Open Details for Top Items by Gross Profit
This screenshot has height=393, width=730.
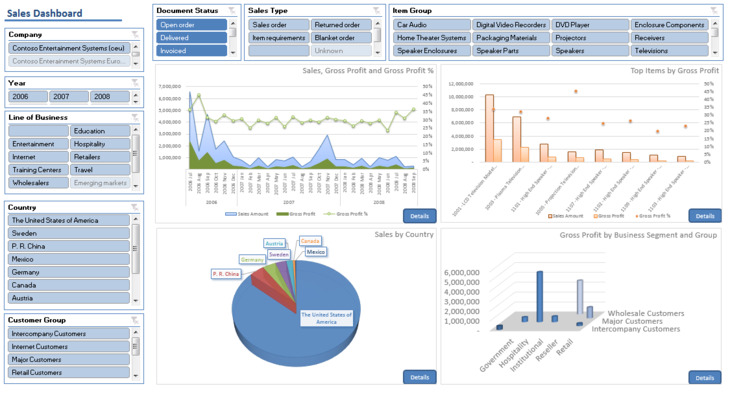705,216
